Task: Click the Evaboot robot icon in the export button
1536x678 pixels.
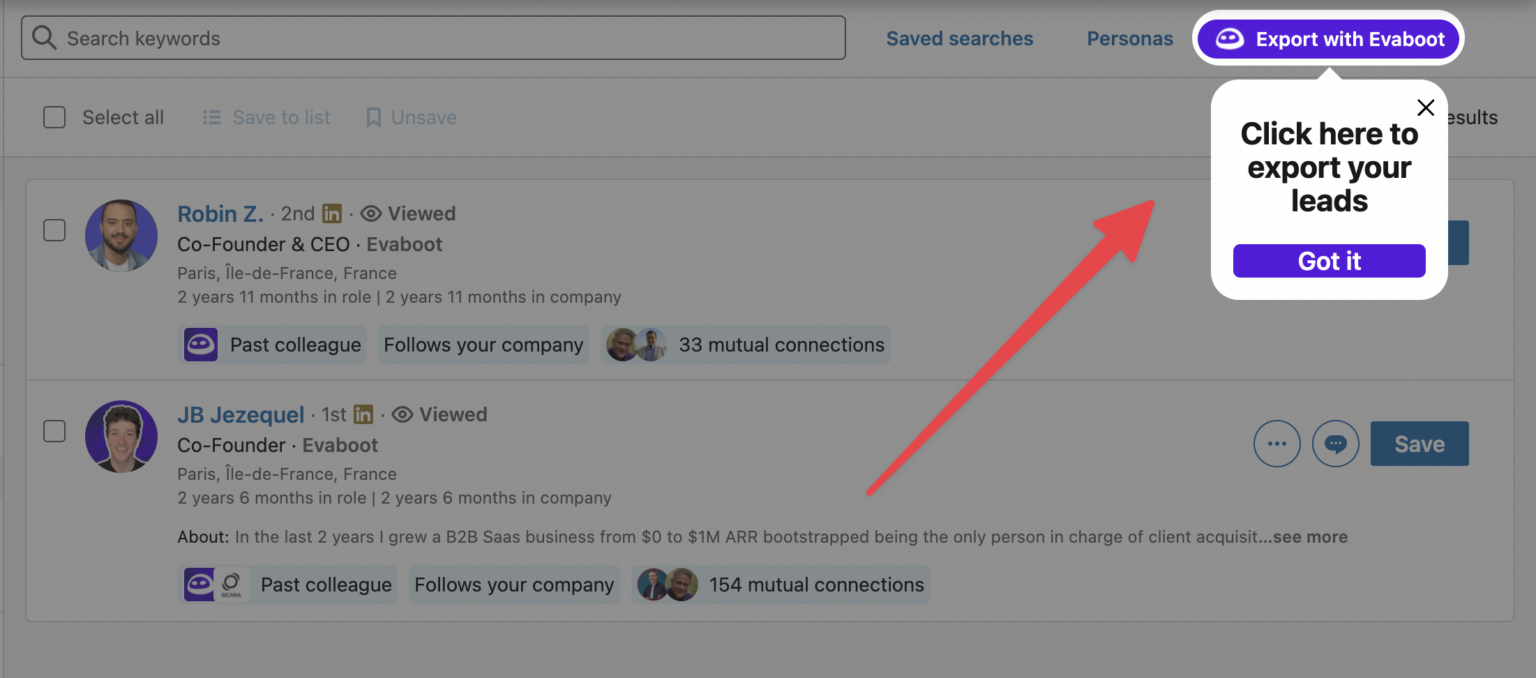Action: [x=1230, y=38]
